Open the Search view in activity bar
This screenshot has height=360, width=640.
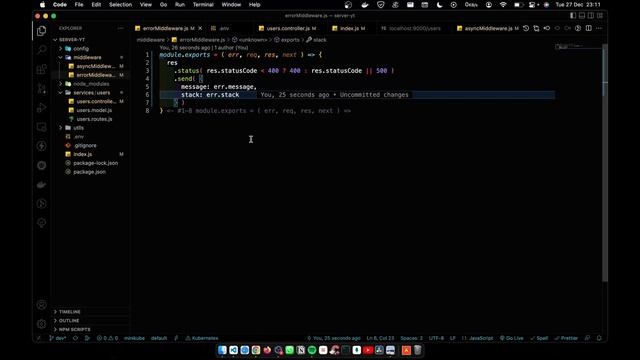[41, 50]
